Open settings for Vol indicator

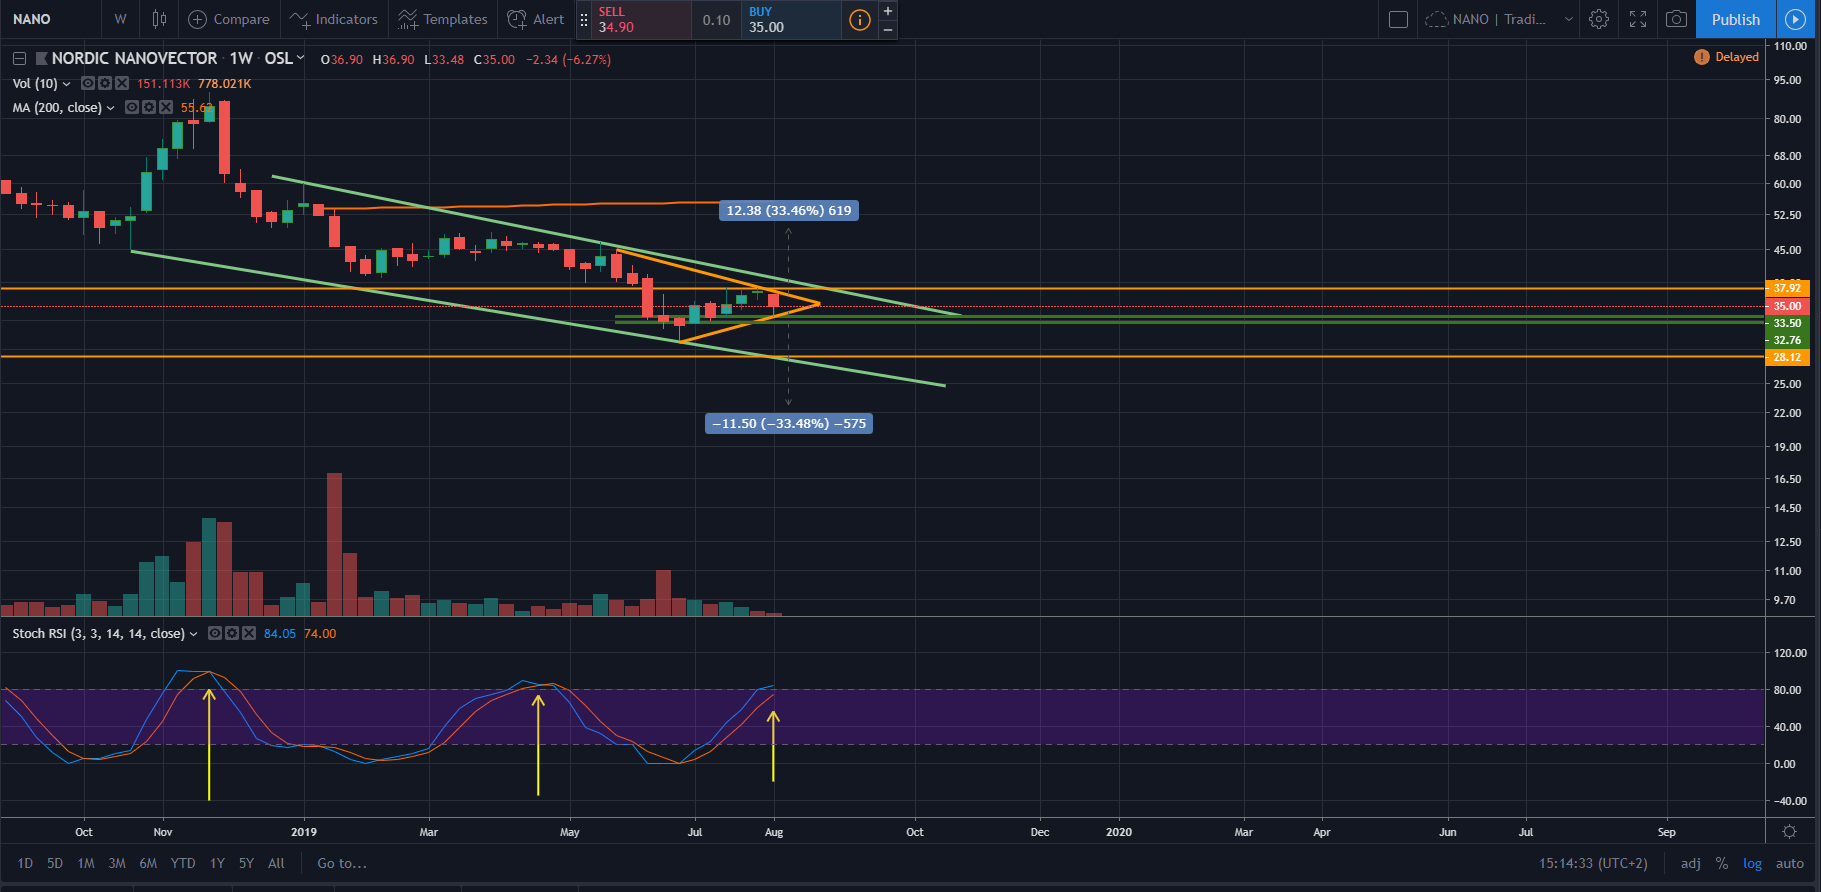105,83
